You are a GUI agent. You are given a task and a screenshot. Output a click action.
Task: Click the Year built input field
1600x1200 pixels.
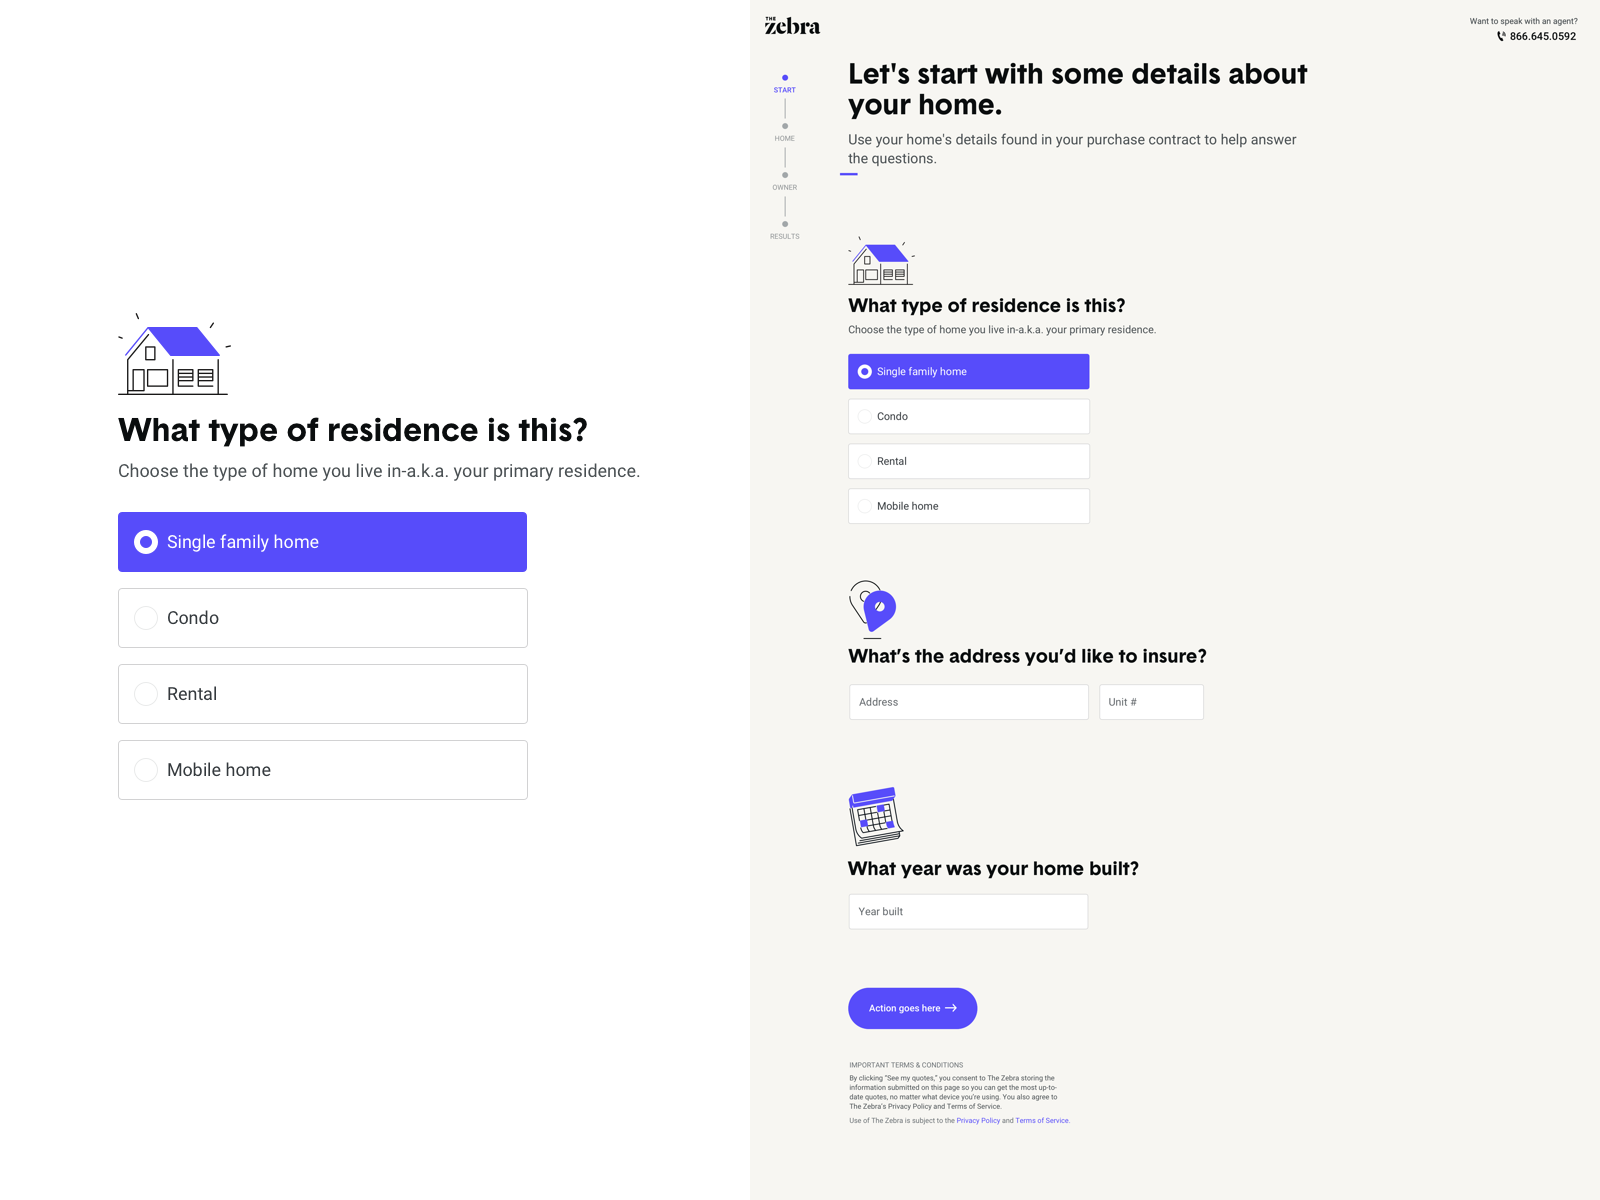point(968,911)
